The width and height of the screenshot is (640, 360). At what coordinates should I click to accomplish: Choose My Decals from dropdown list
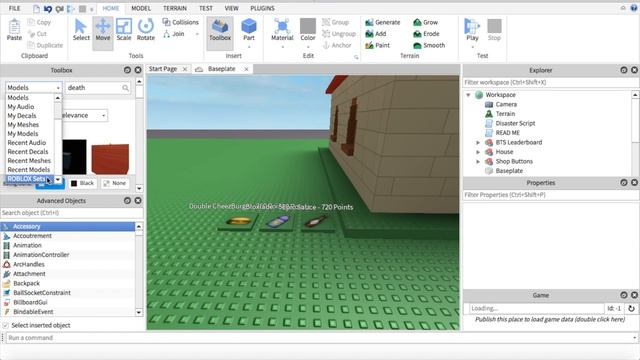click(x=22, y=116)
